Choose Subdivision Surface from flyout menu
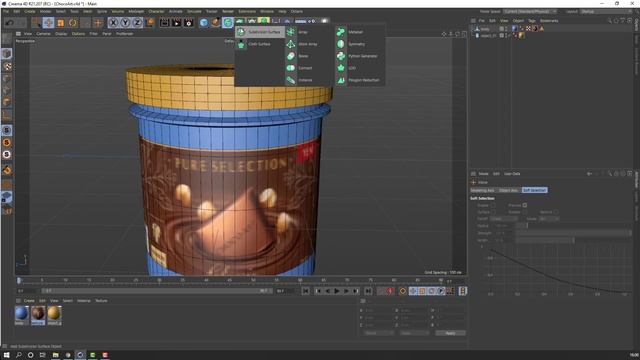This screenshot has width=640, height=360. [x=260, y=32]
